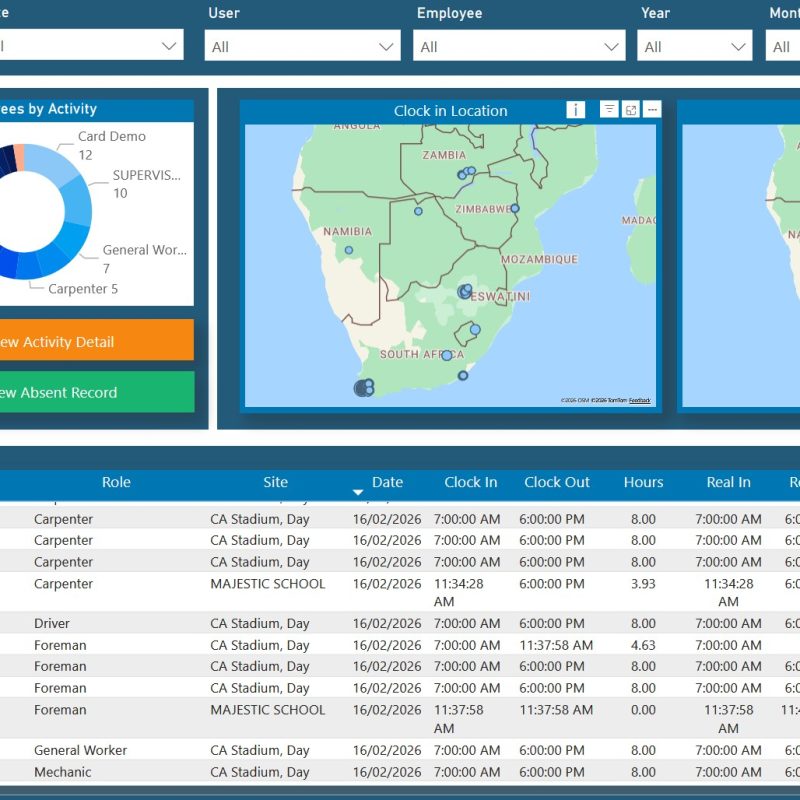
Task: Open the map in focus mode
Action: [x=631, y=110]
